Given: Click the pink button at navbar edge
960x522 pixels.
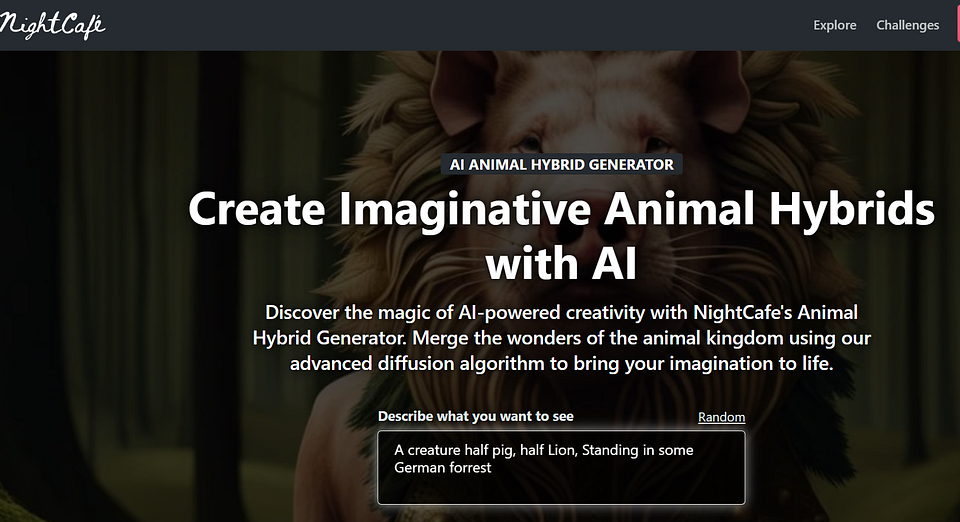Looking at the screenshot, I should (x=958, y=25).
